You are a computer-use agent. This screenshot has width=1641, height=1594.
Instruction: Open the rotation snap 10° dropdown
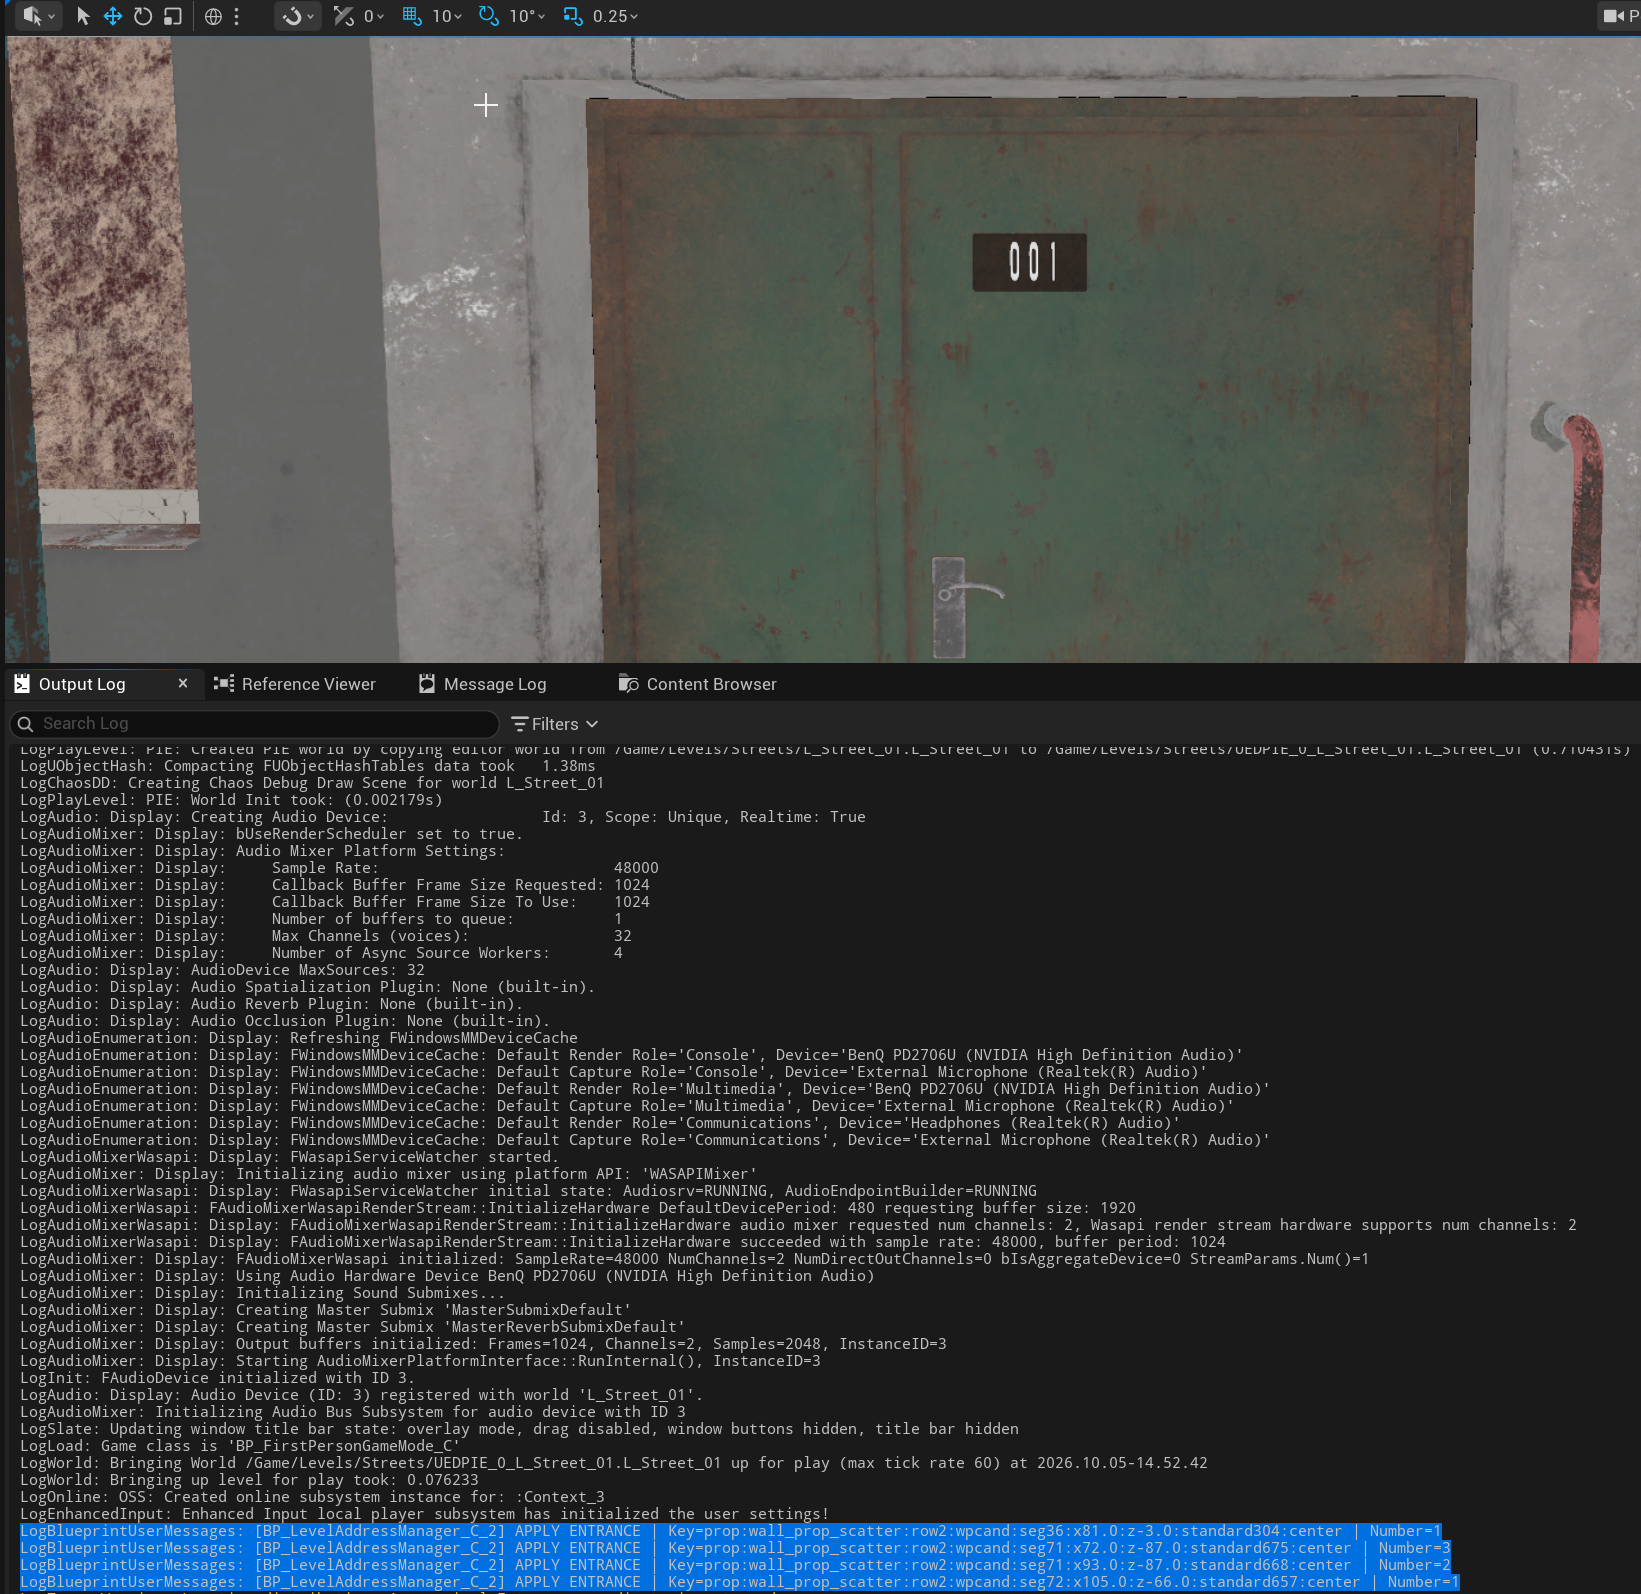[527, 16]
